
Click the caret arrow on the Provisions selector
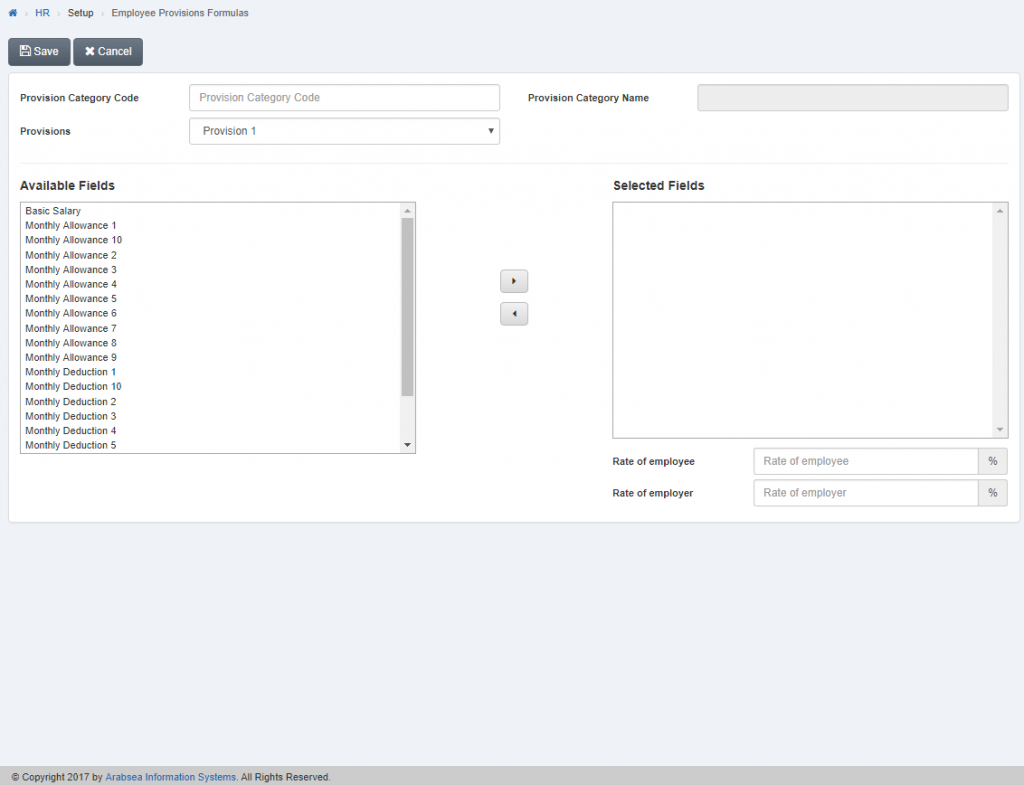490,130
